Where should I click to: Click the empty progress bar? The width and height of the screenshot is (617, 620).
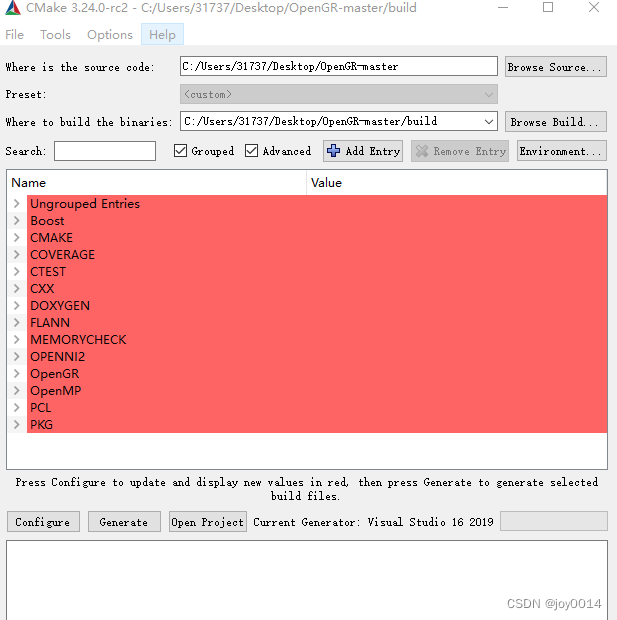(554, 521)
